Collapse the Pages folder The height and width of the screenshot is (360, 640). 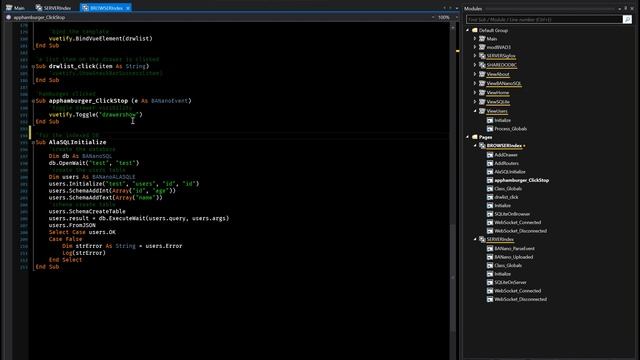tap(468, 137)
